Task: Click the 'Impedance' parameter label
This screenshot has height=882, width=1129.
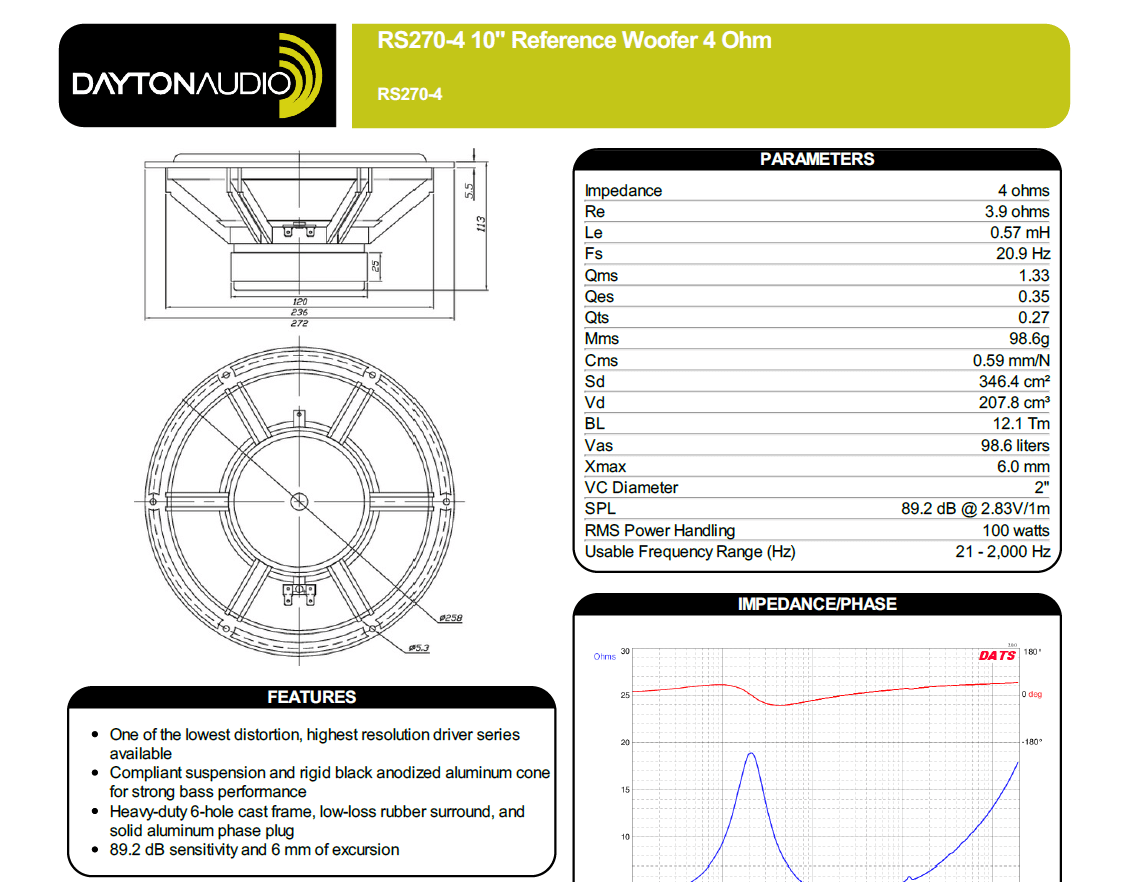Action: (x=623, y=191)
